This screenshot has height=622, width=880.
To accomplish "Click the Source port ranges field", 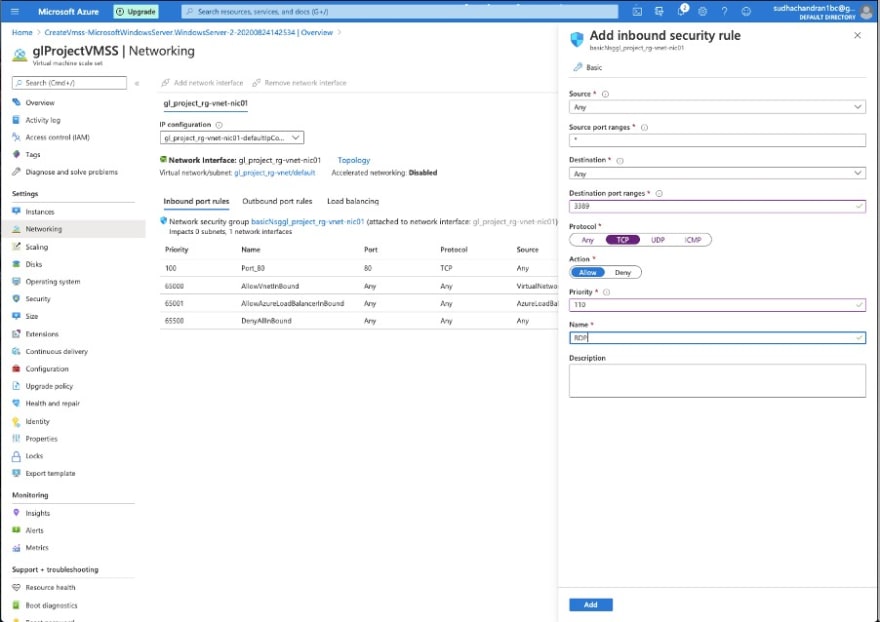I will [x=717, y=140].
